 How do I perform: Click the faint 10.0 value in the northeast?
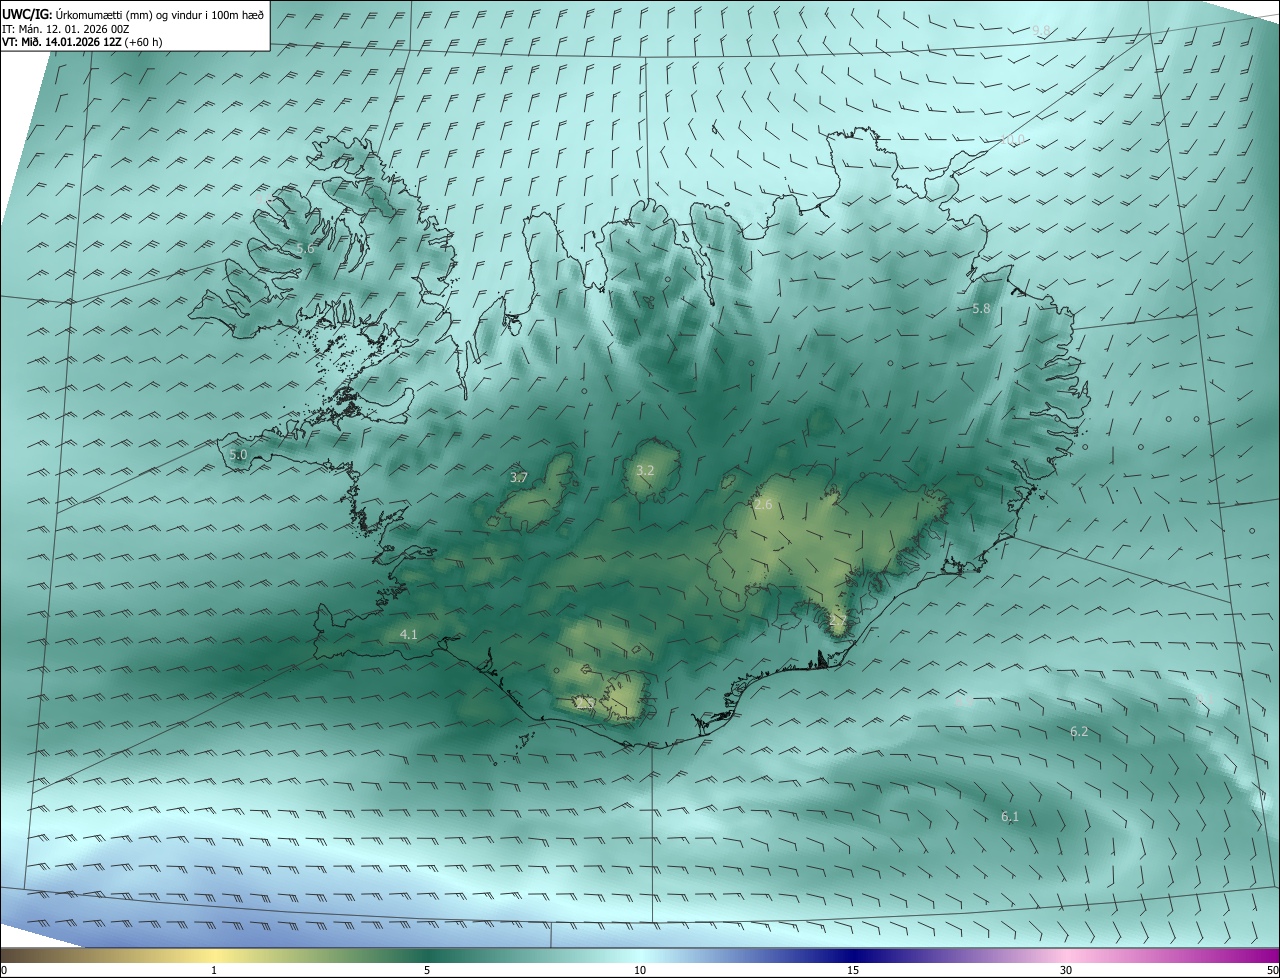click(1013, 140)
